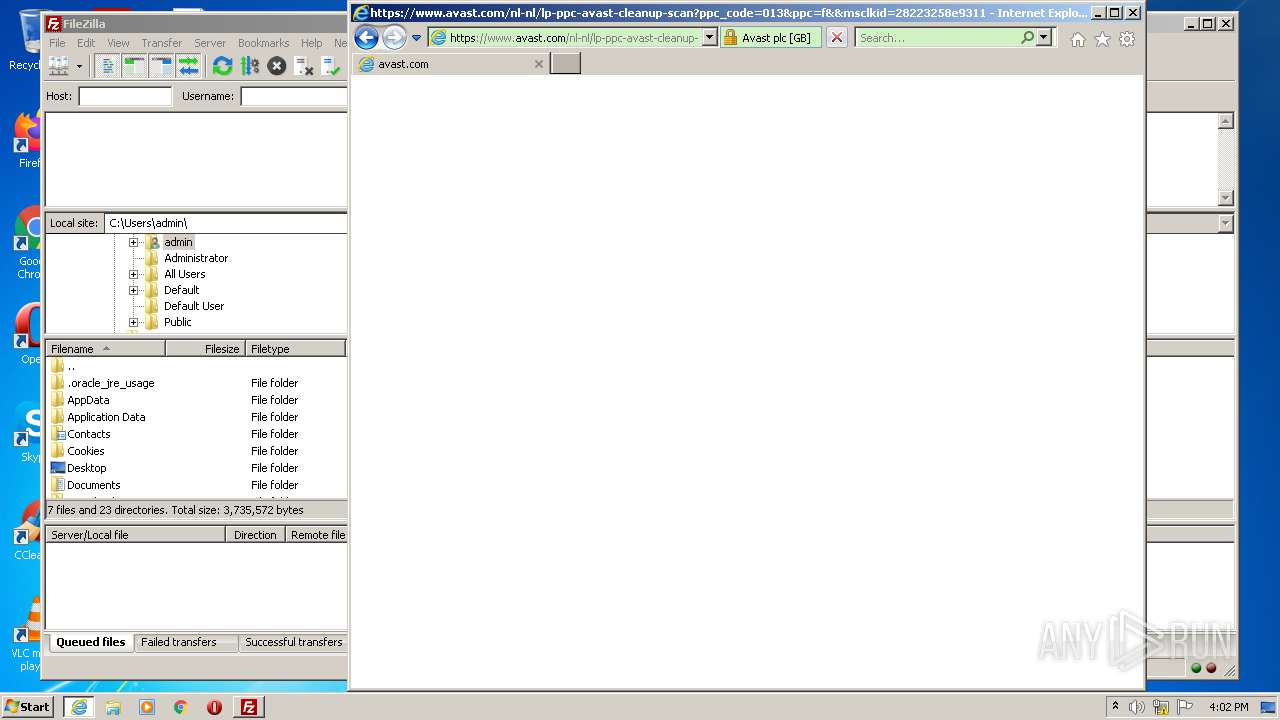
Task: Open FileZilla Help menu
Action: click(x=312, y=43)
